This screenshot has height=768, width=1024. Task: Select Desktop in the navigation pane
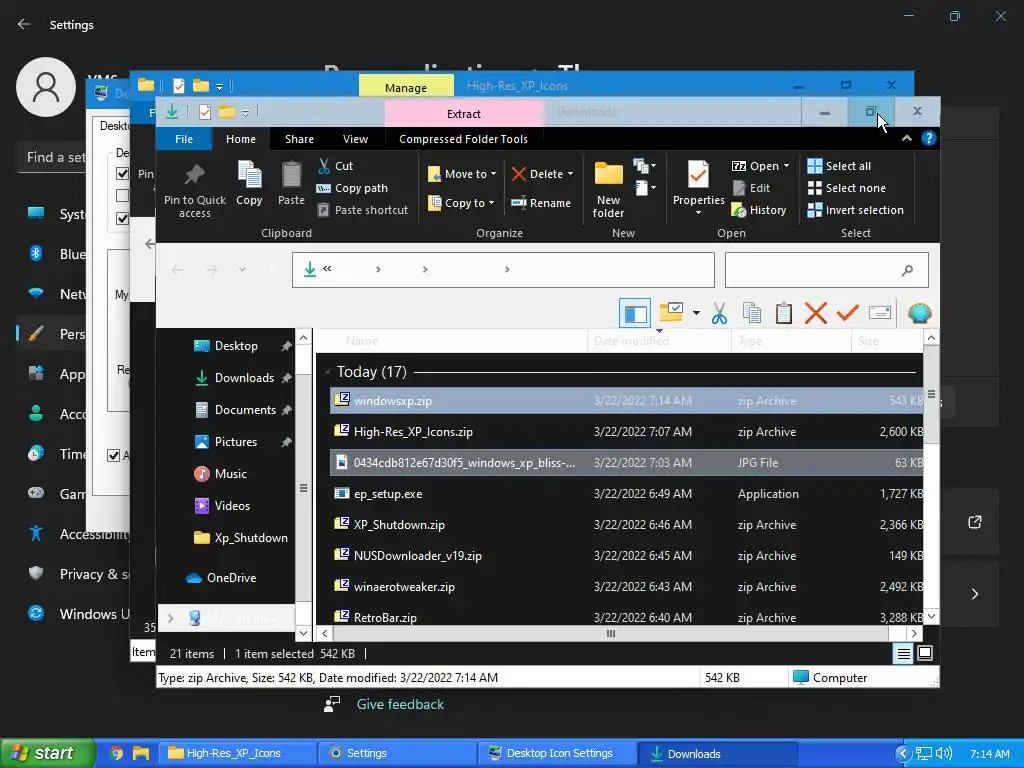(236, 345)
